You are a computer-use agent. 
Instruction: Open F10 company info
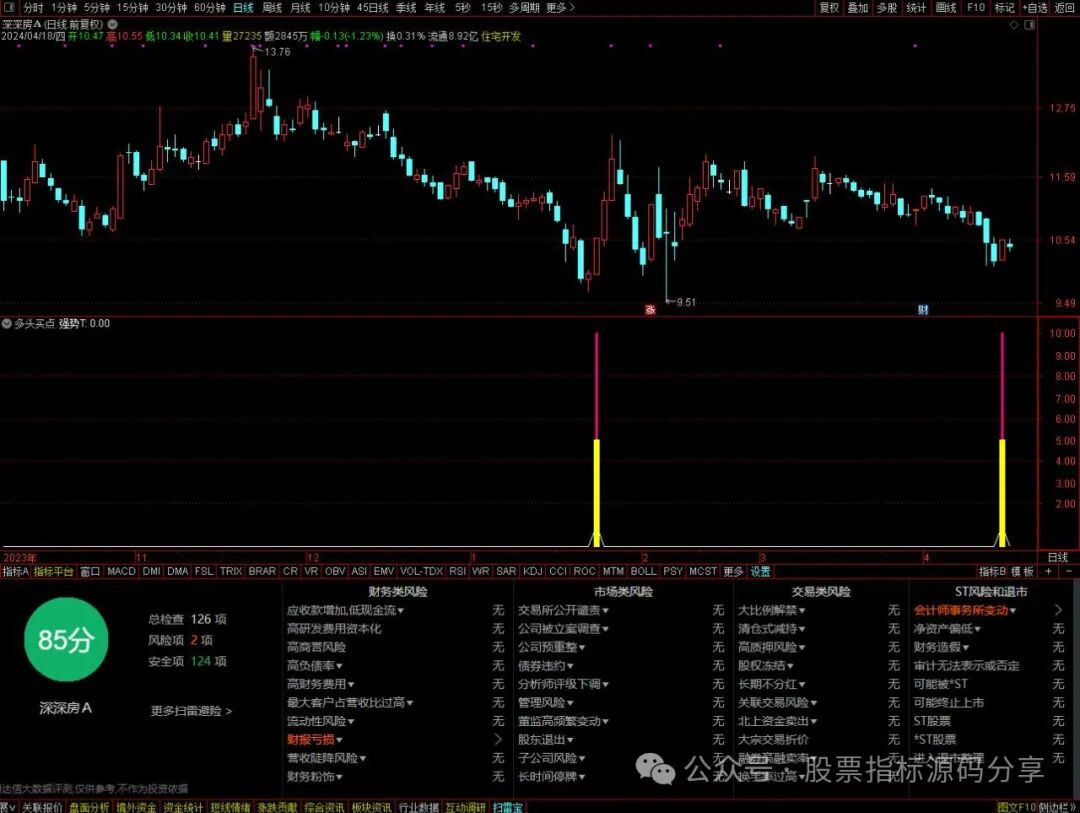coord(975,8)
